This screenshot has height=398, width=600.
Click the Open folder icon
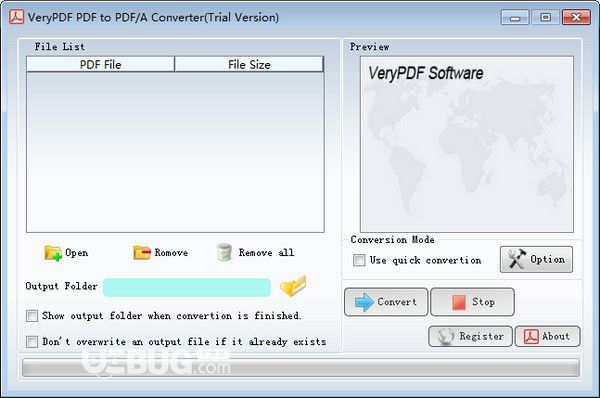tap(53, 253)
